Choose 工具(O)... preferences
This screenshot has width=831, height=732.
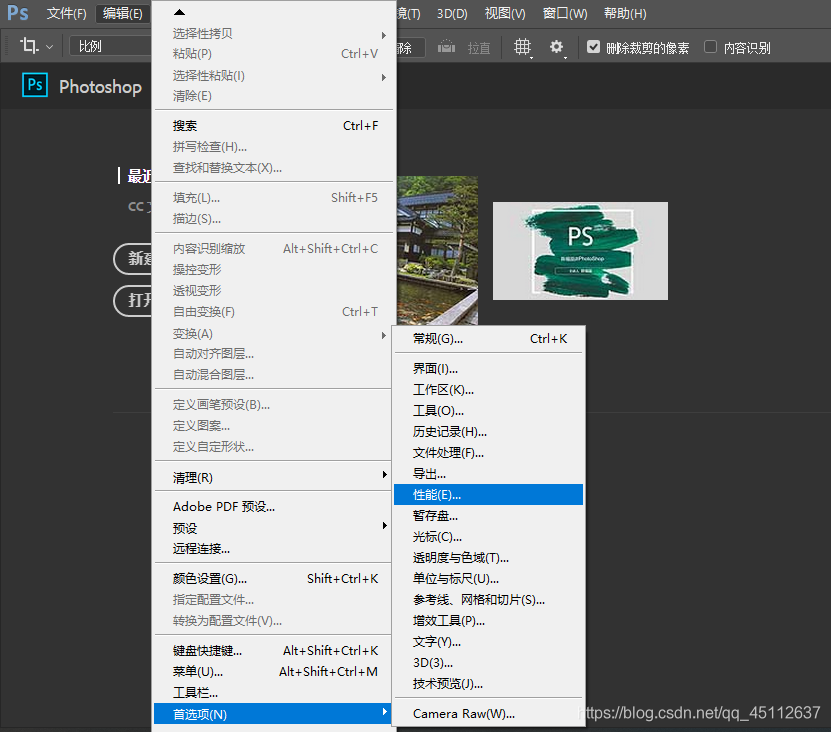(x=489, y=411)
